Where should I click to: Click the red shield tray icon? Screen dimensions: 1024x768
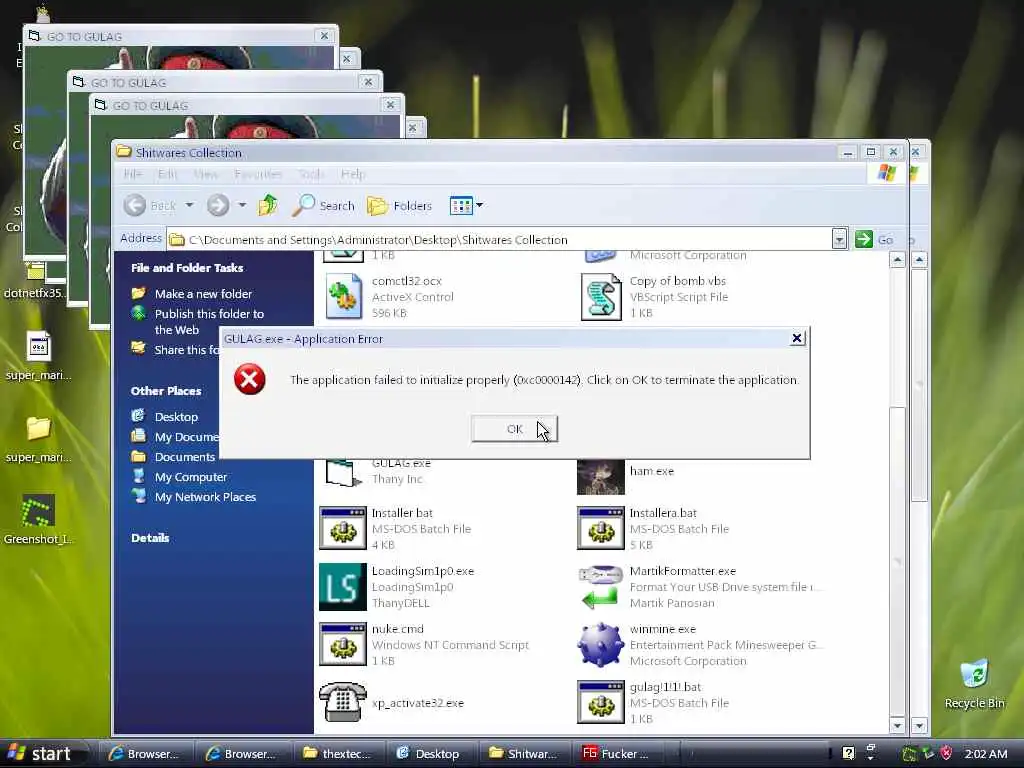(x=947, y=754)
